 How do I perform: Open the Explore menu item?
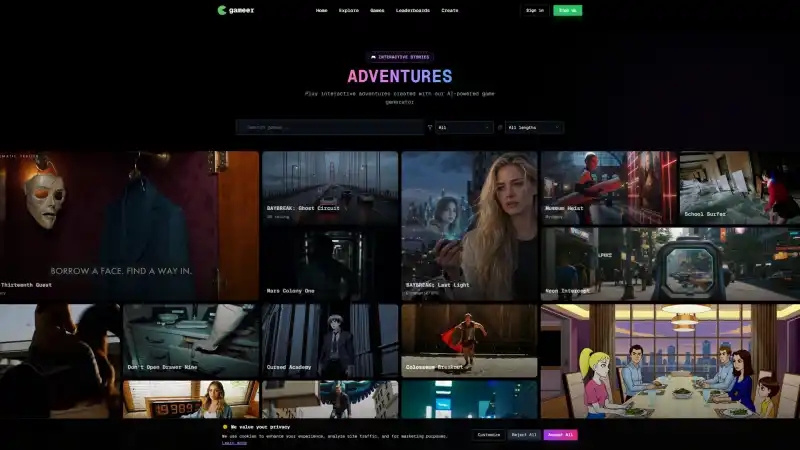coord(349,10)
